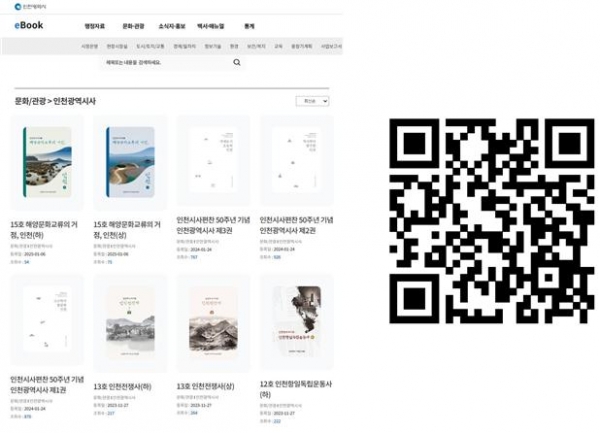Click the 문화/관광 > 인천광역시사 breadcrumb heading
This screenshot has width=600, height=433.
tap(55, 101)
